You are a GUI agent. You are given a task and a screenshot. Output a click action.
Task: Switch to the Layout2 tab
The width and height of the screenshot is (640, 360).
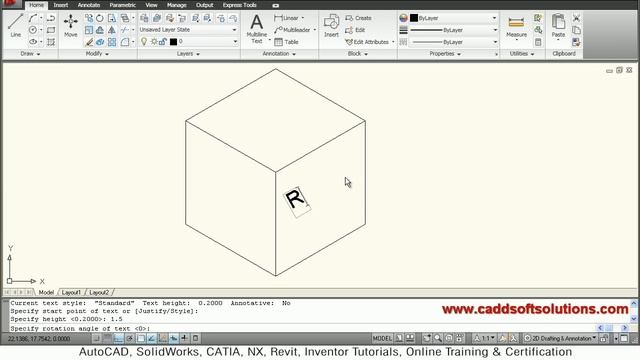99,292
